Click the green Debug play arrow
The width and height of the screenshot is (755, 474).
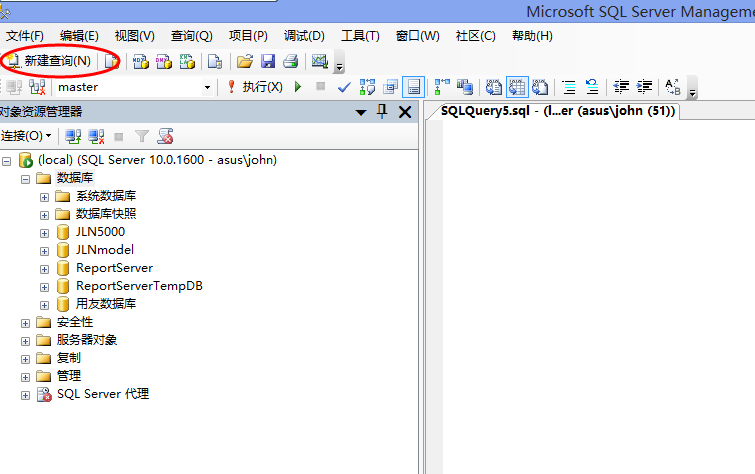pos(298,87)
